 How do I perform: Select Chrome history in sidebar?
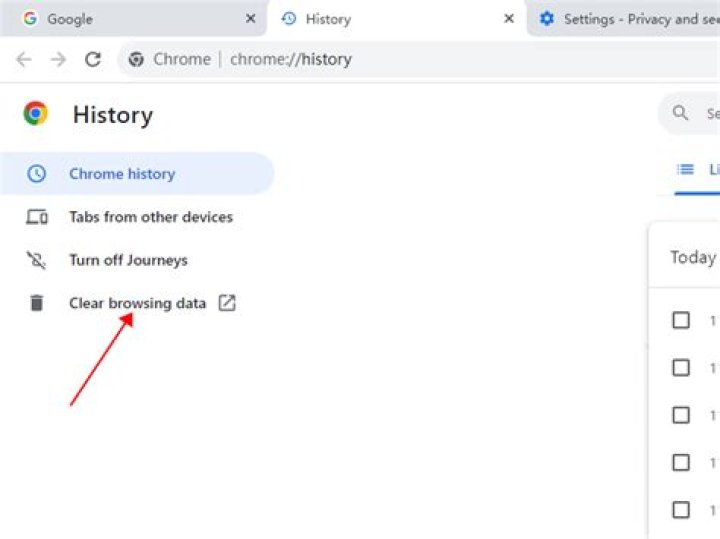[137, 174]
